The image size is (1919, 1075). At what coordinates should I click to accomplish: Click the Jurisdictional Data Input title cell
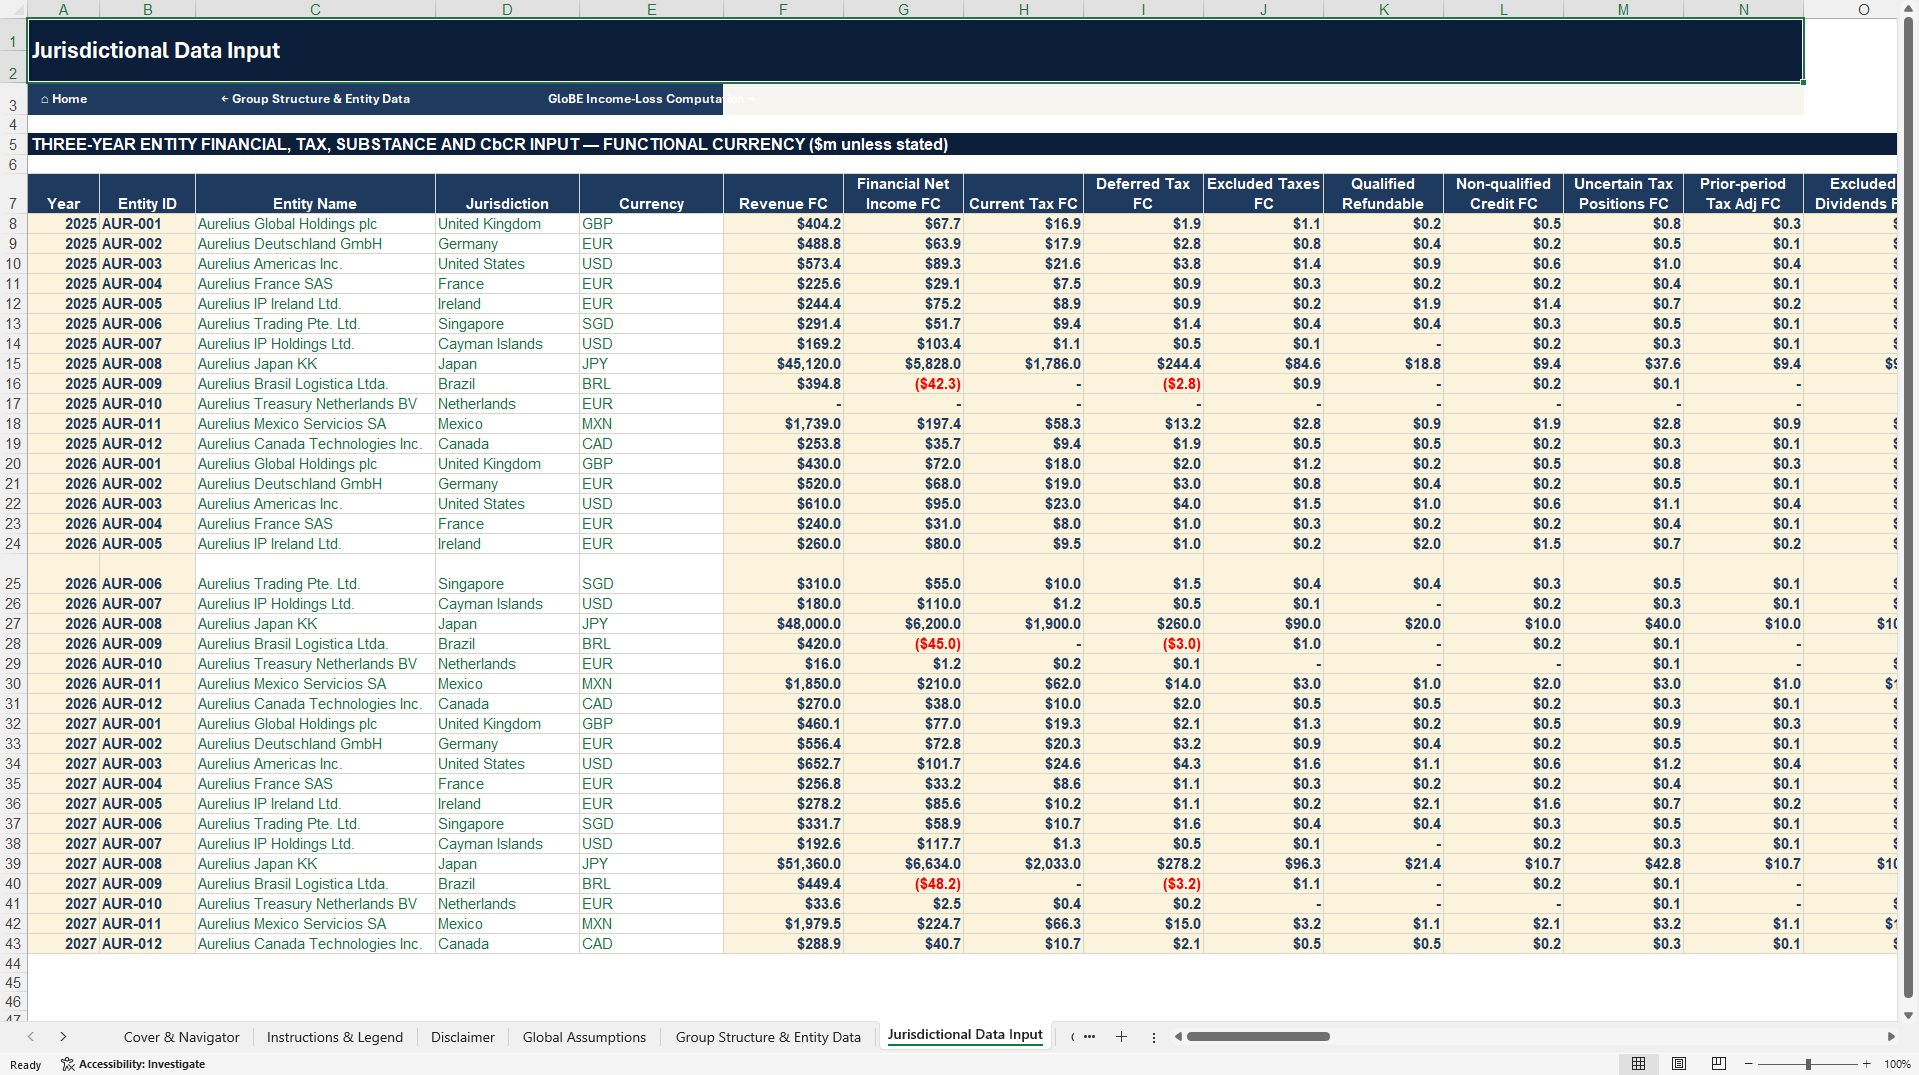pos(915,50)
